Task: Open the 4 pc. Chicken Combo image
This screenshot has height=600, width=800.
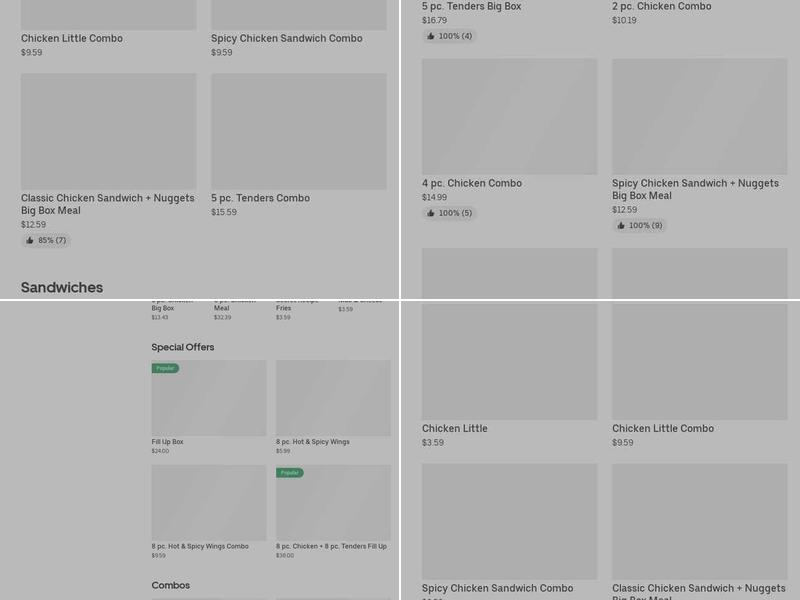Action: point(509,116)
